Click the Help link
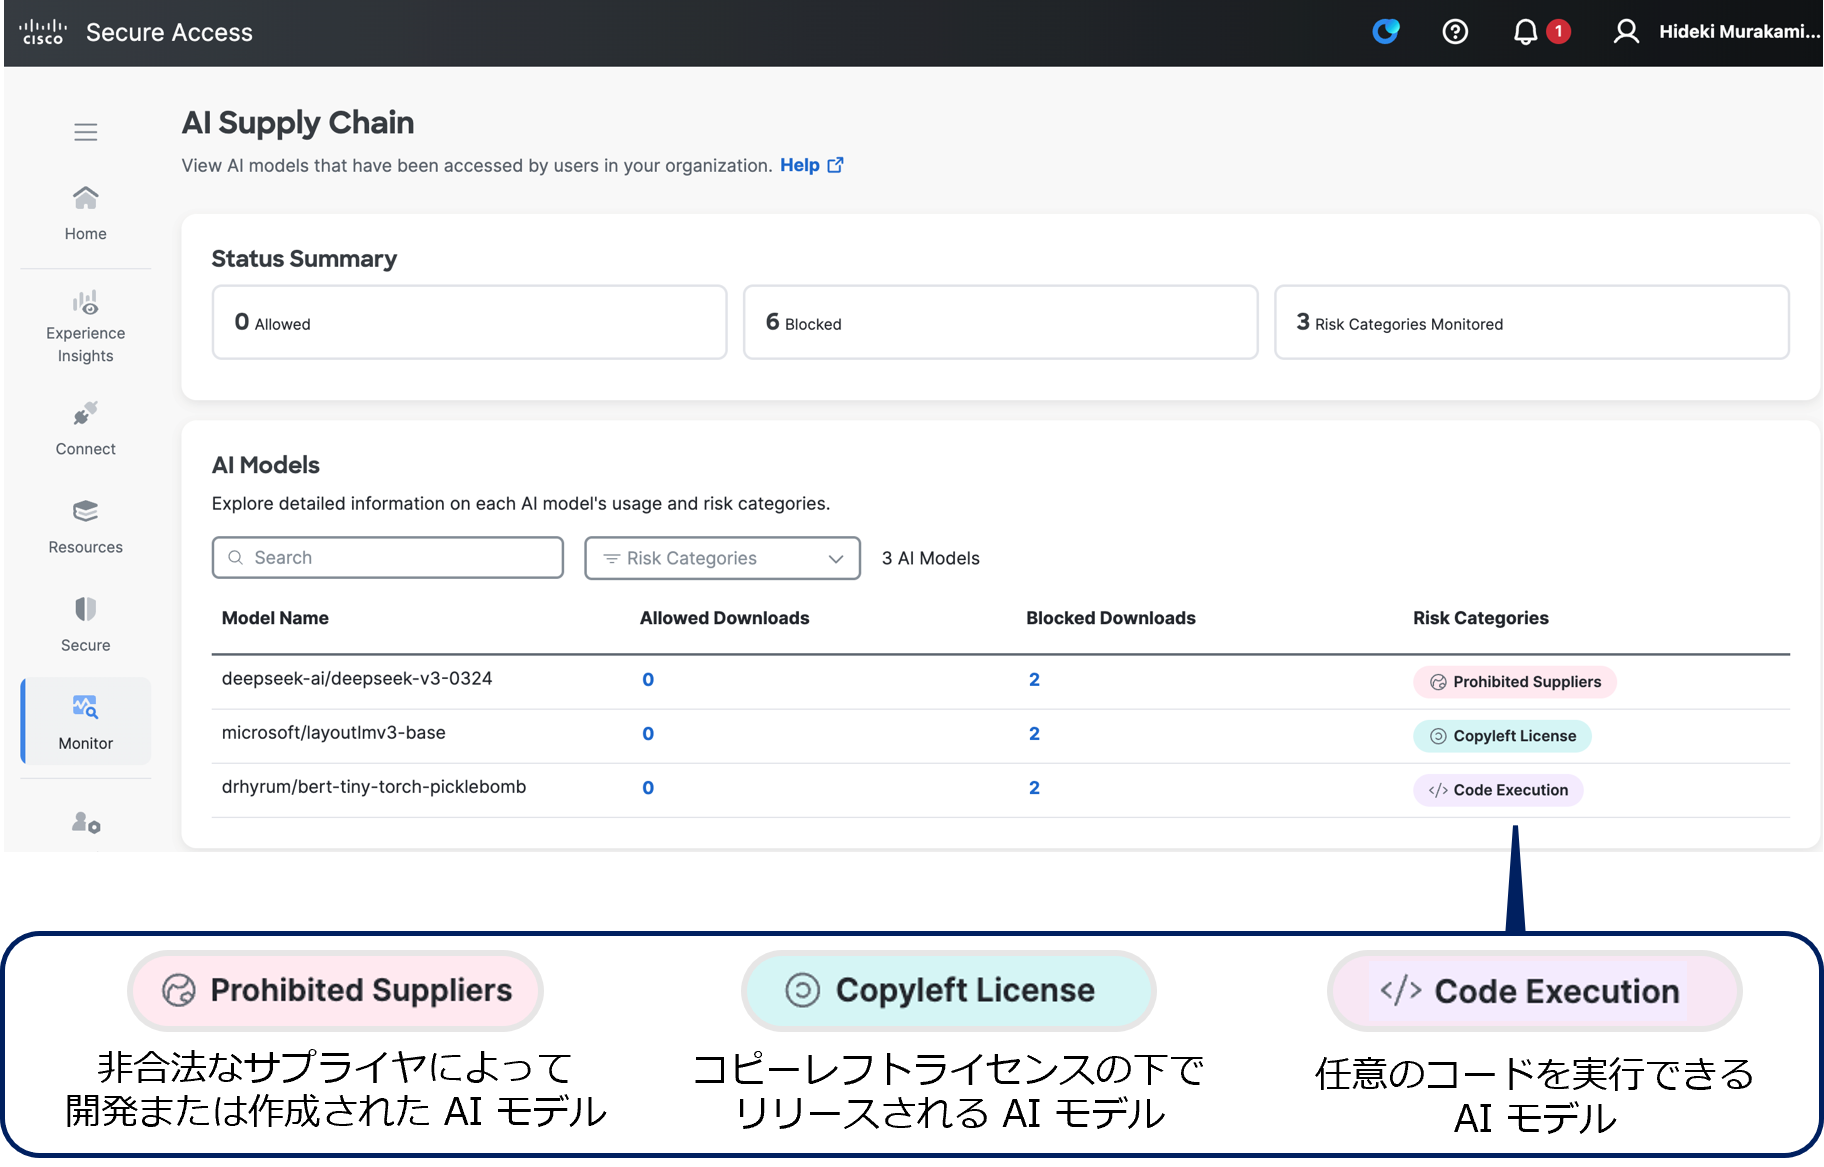 click(x=800, y=166)
